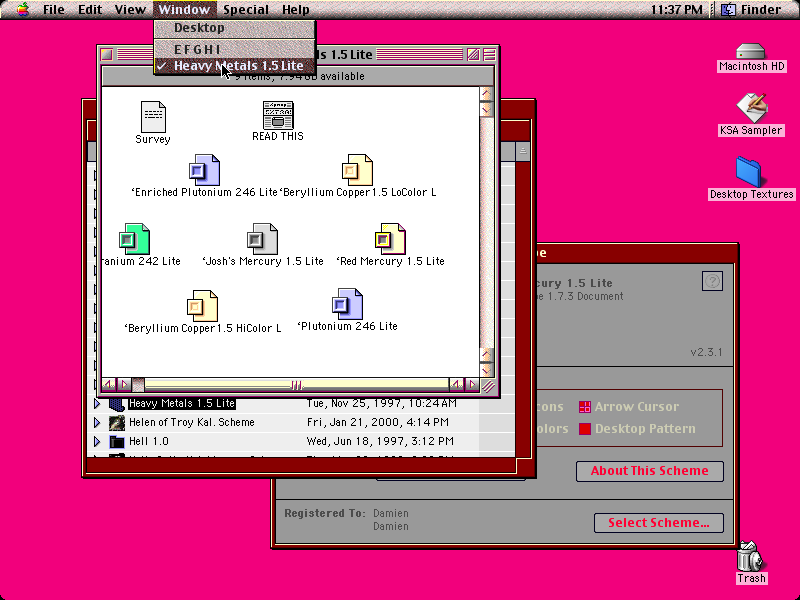
Task: Open the Apple menu icon
Action: tap(22, 9)
